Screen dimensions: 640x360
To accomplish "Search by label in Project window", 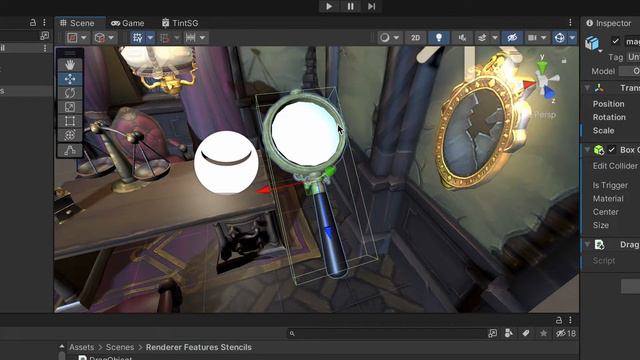I will [x=526, y=333].
